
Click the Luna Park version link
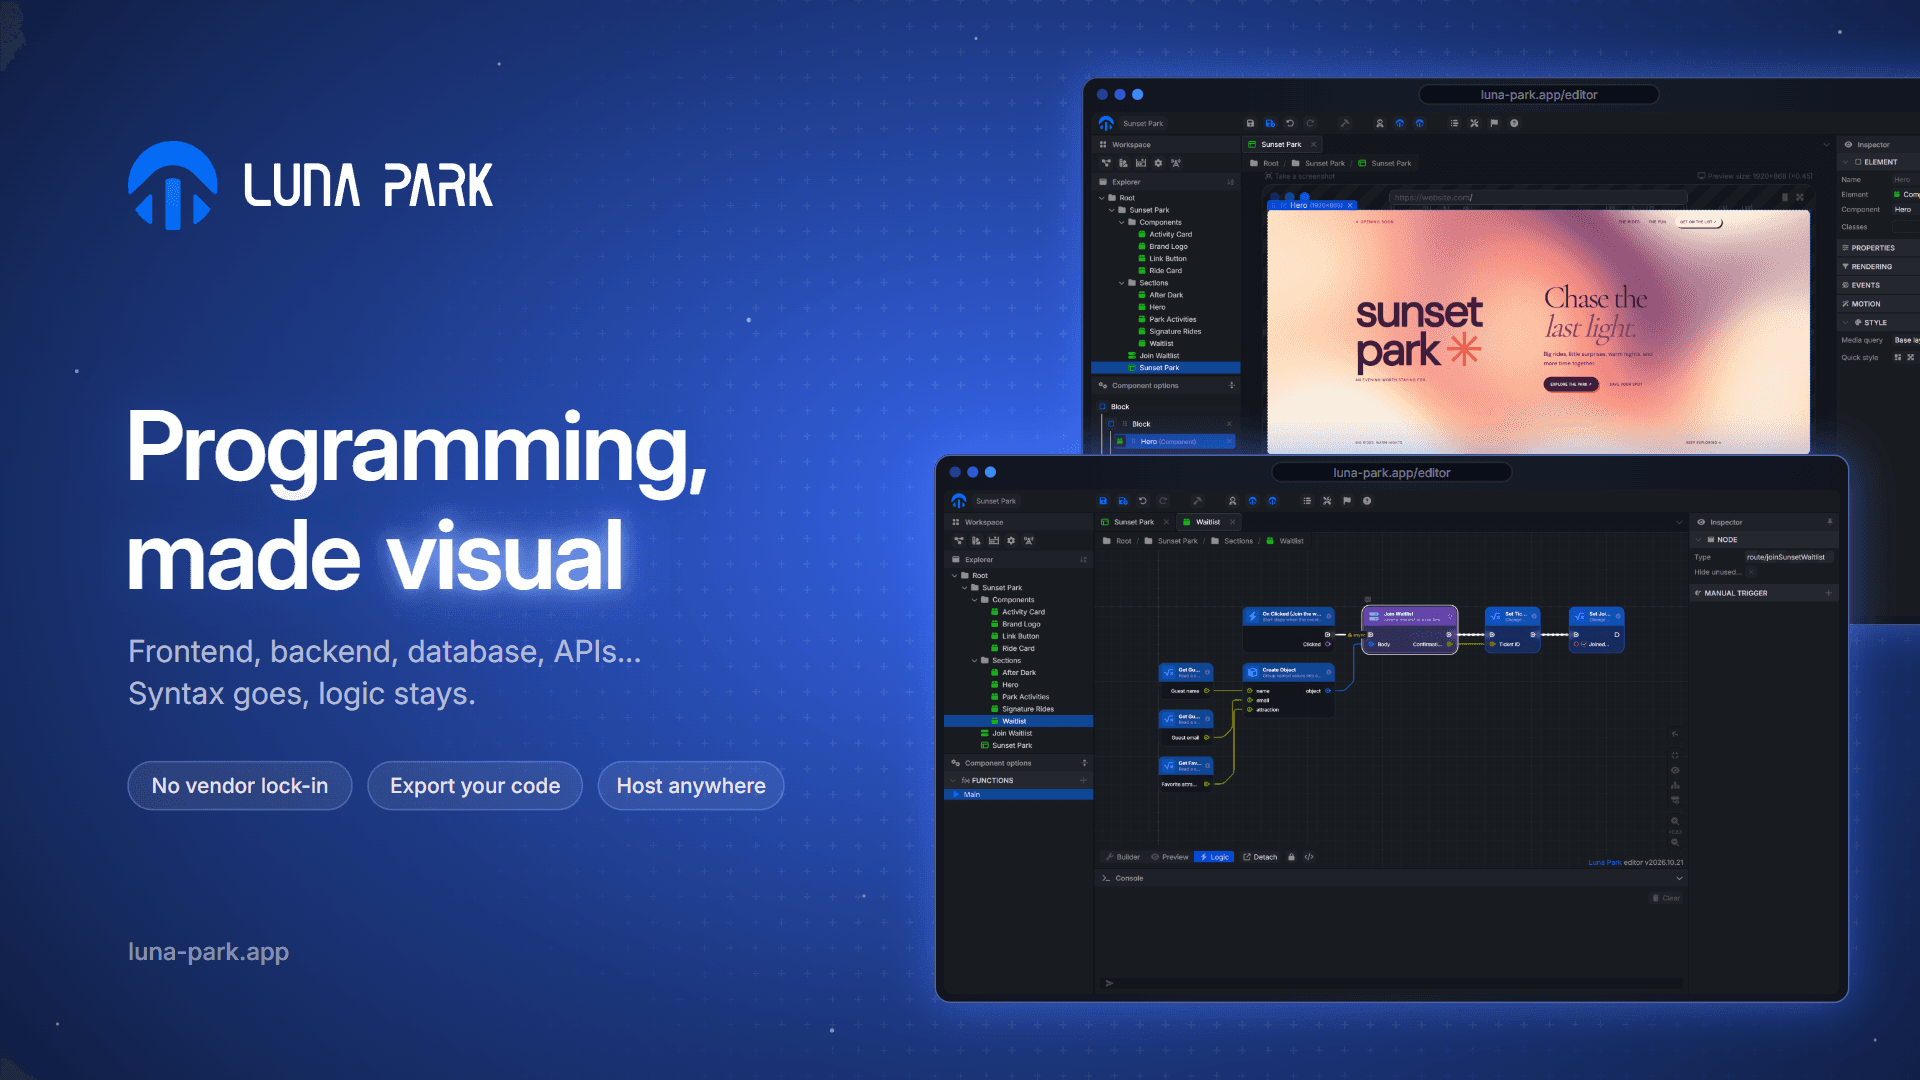[1605, 862]
